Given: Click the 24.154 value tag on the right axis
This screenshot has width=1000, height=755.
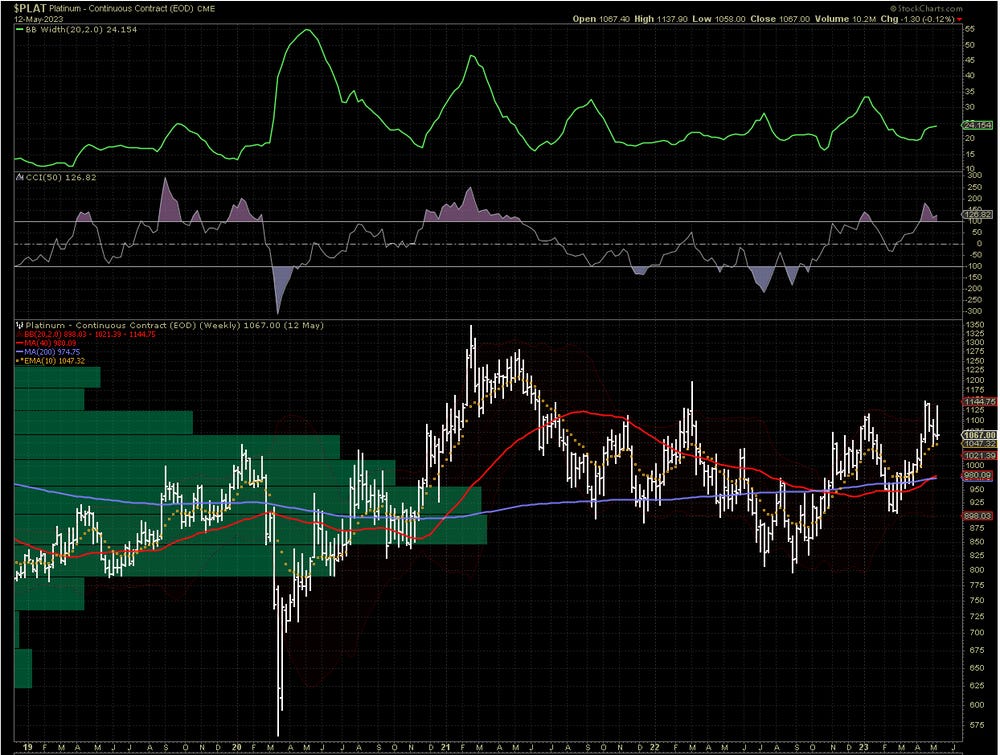Looking at the screenshot, I should 978,125.
